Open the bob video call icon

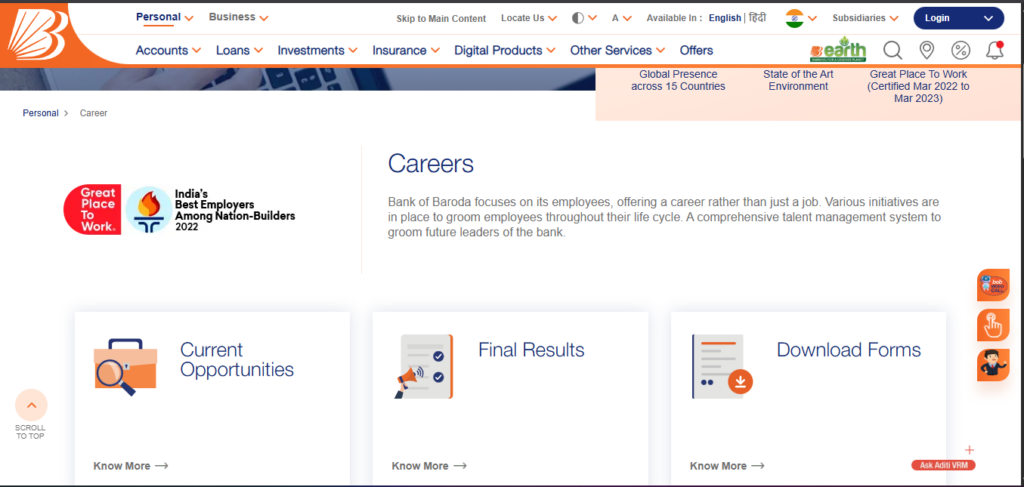pyautogui.click(x=993, y=285)
